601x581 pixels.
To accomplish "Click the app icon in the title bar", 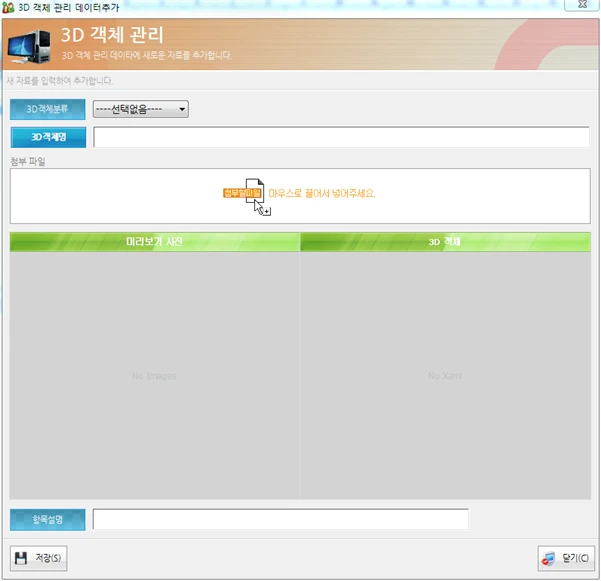I will 8,7.
